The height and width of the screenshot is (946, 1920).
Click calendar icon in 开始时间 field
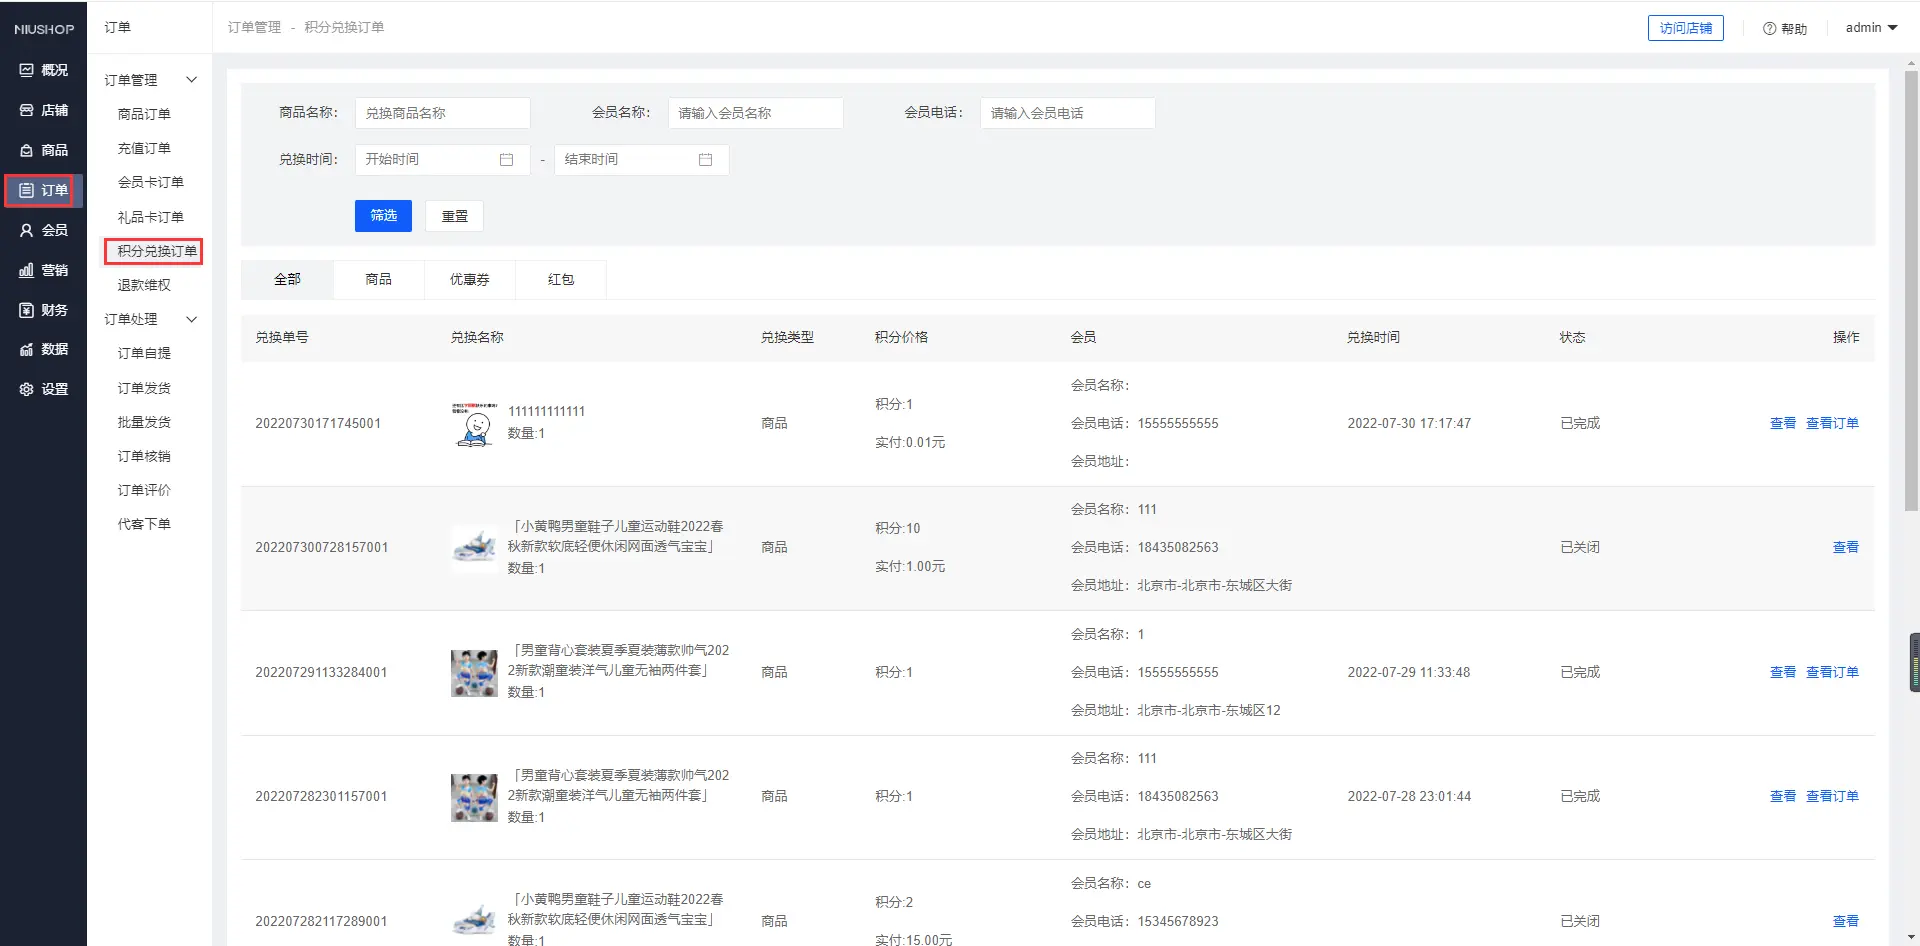tap(506, 160)
